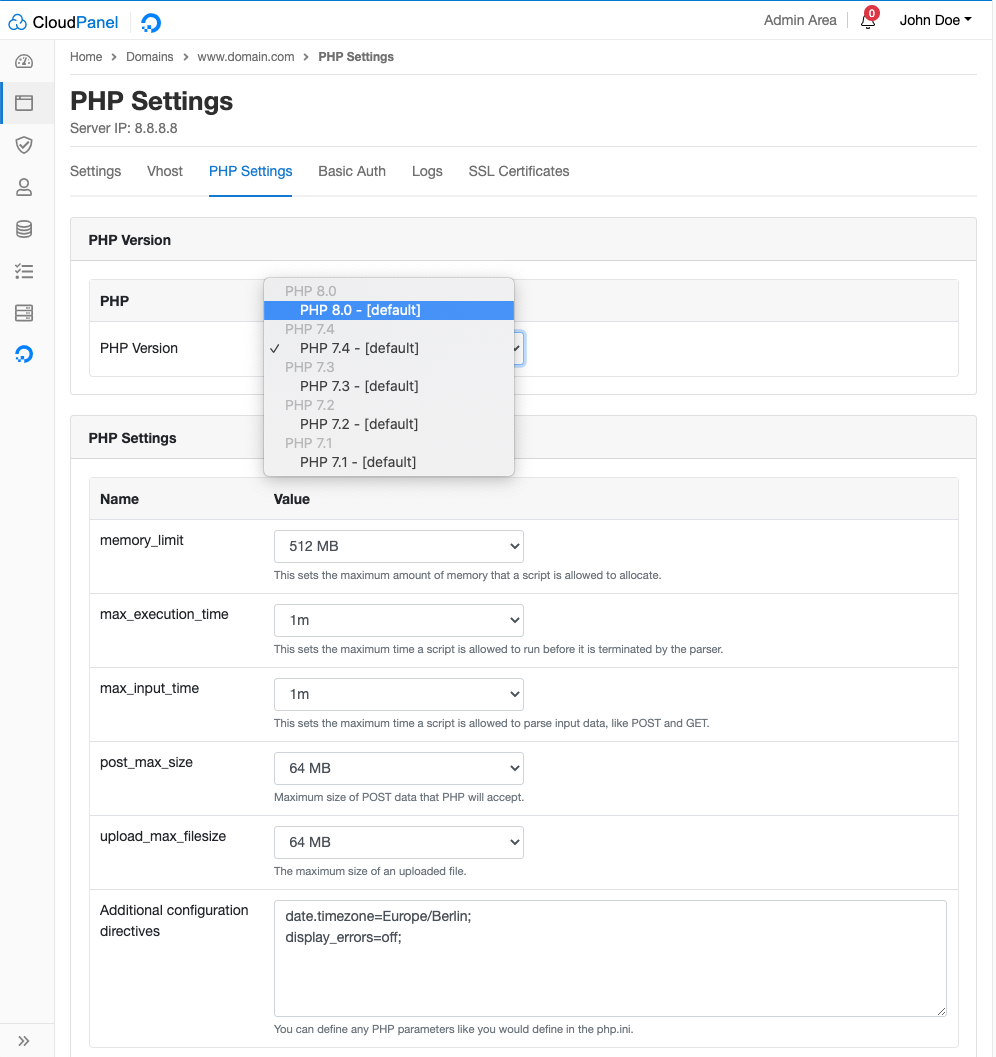This screenshot has height=1057, width=996.
Task: Open the domains window sidebar icon
Action: (x=24, y=103)
